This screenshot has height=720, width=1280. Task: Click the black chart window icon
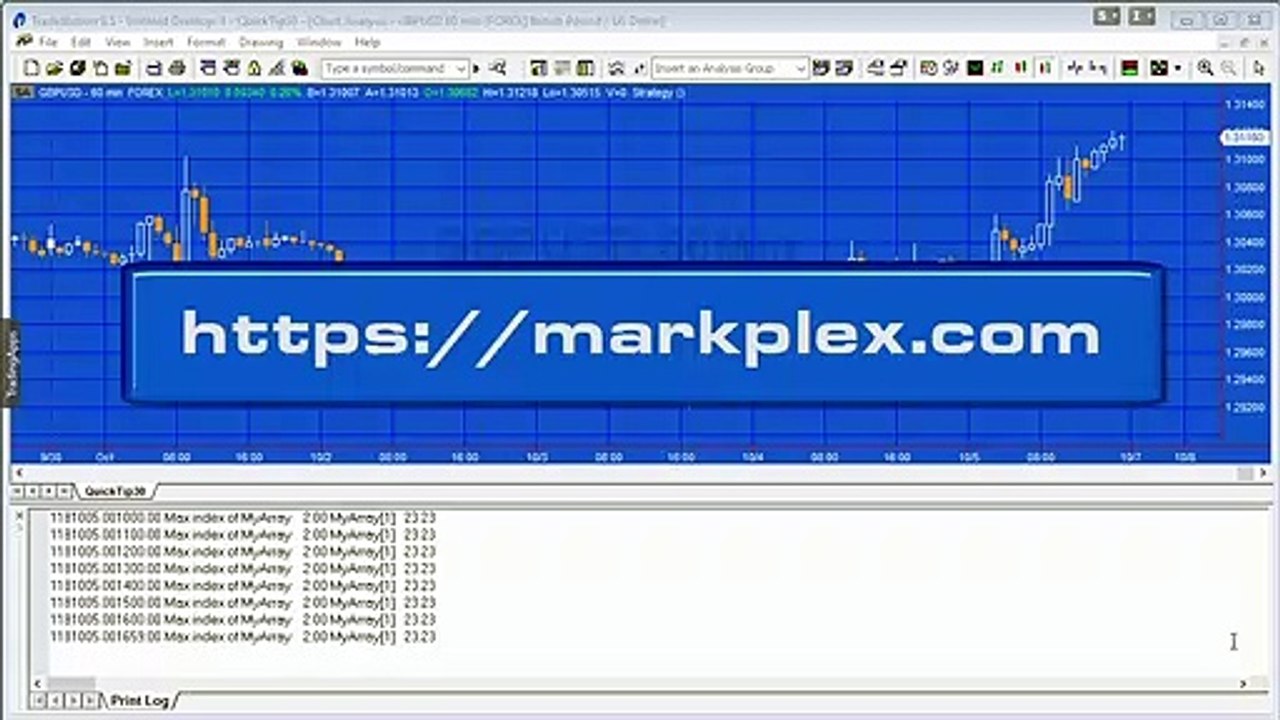pos(975,68)
